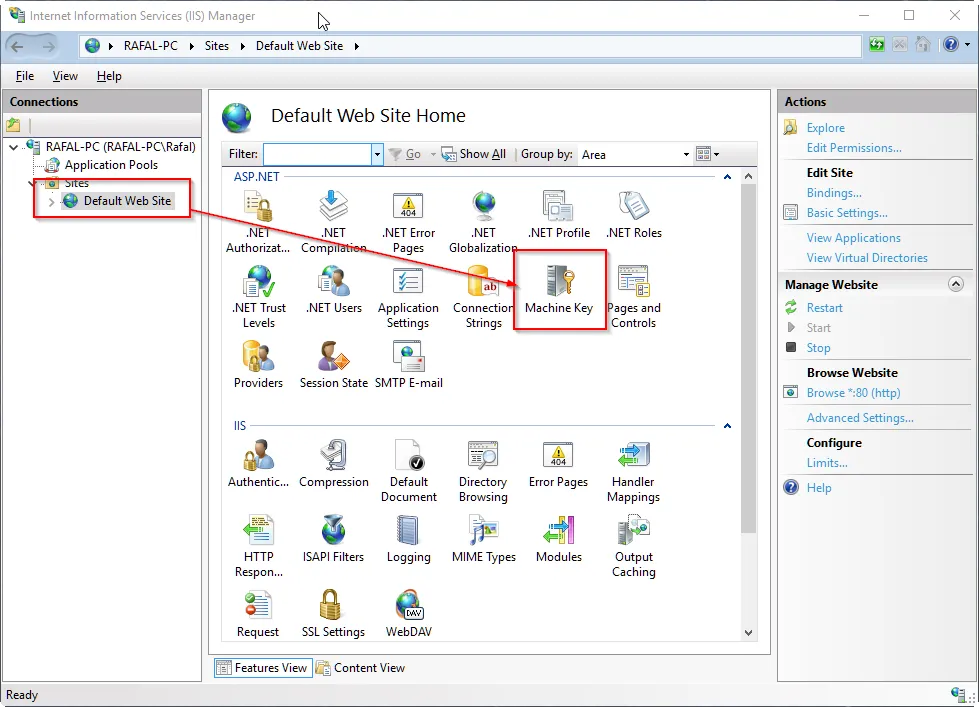Select Application Pools in the tree
Viewport: 979px width, 707px height.
[x=111, y=165]
